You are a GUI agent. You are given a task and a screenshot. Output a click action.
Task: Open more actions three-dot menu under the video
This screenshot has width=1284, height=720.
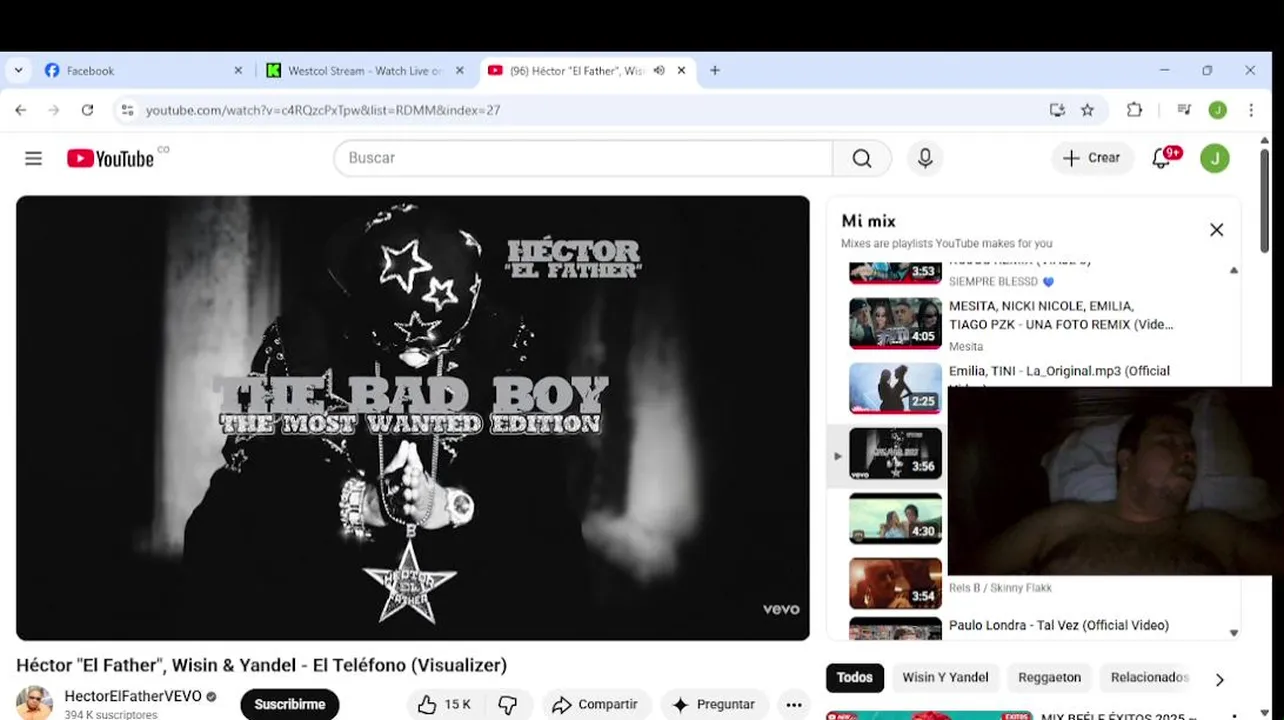click(x=794, y=705)
